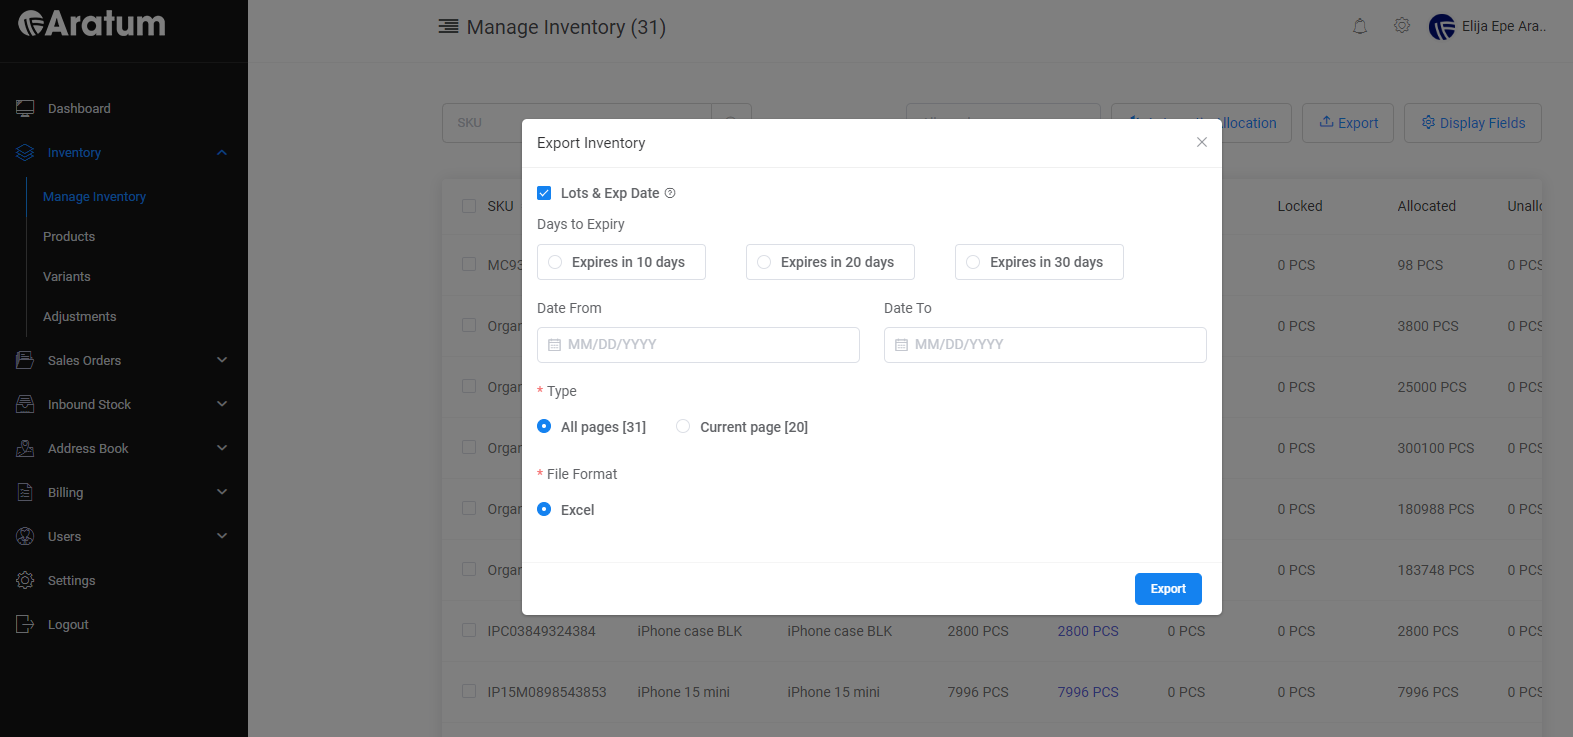Click SKU cell IPC03849324384
Viewport: 1573px width, 737px height.
point(541,631)
